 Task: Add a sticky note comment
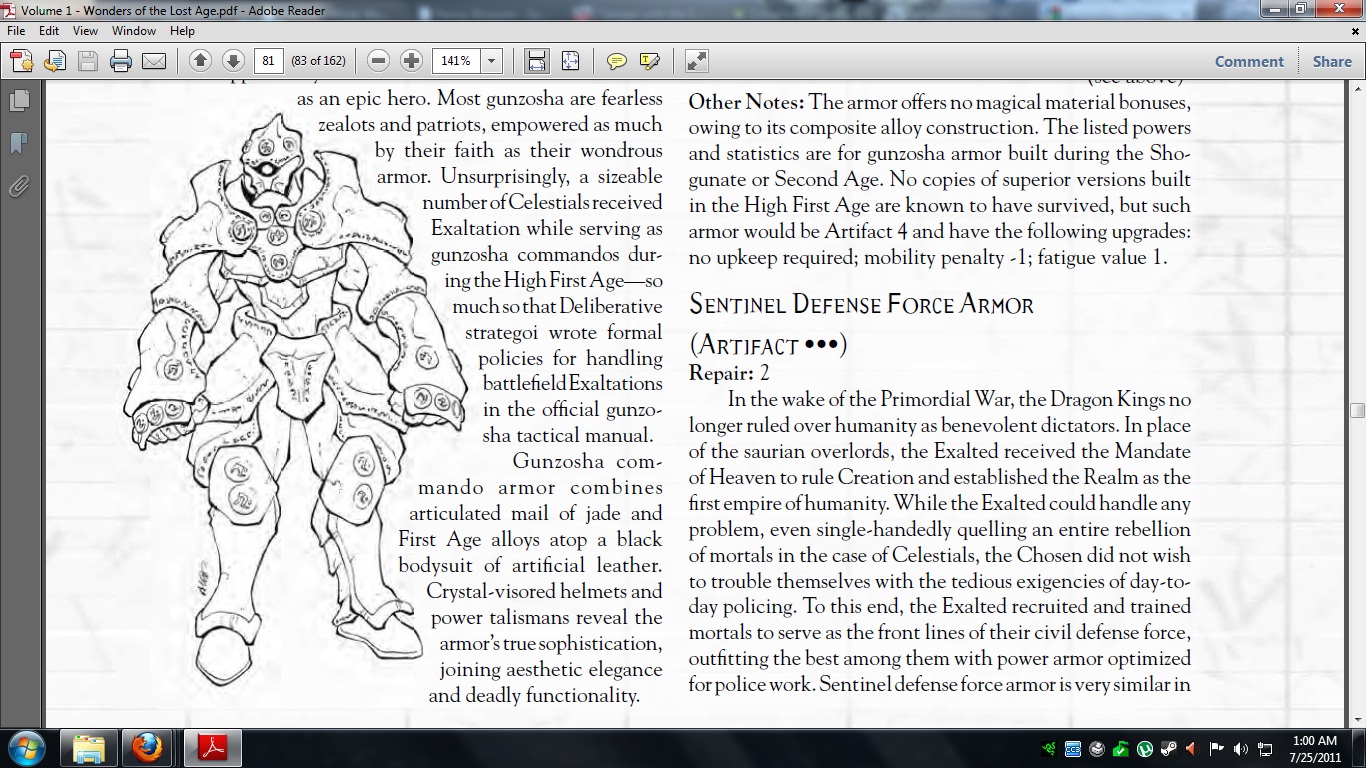click(x=617, y=61)
